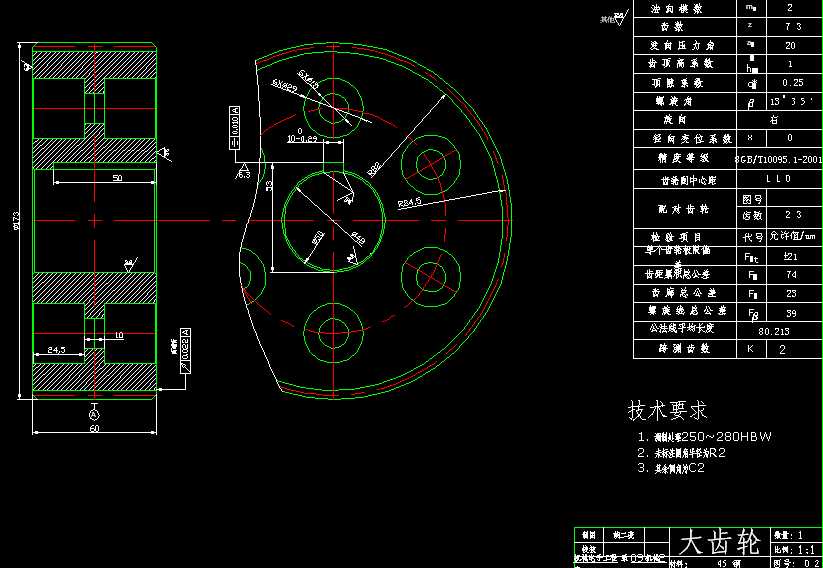Click the symmetry tolerance frame '0.010 A'
Image resolution: width=823 pixels, height=568 pixels.
pyautogui.click(x=235, y=128)
